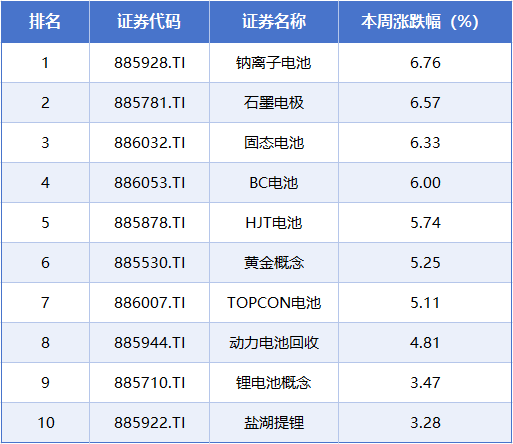Click the 6.76 percent value
Viewport: 513px width, 444px height.
tap(425, 63)
